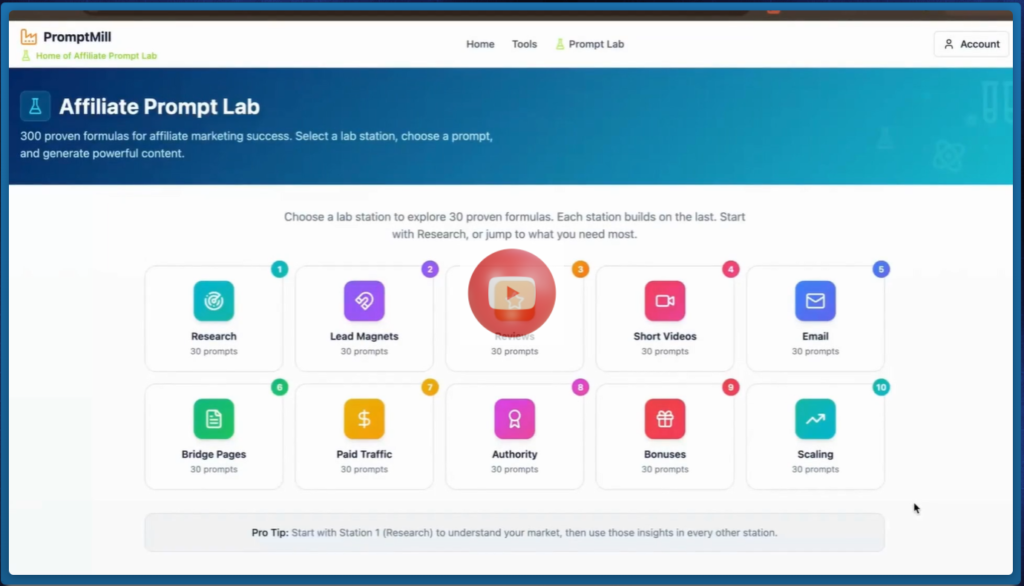Click the Account button

(970, 43)
